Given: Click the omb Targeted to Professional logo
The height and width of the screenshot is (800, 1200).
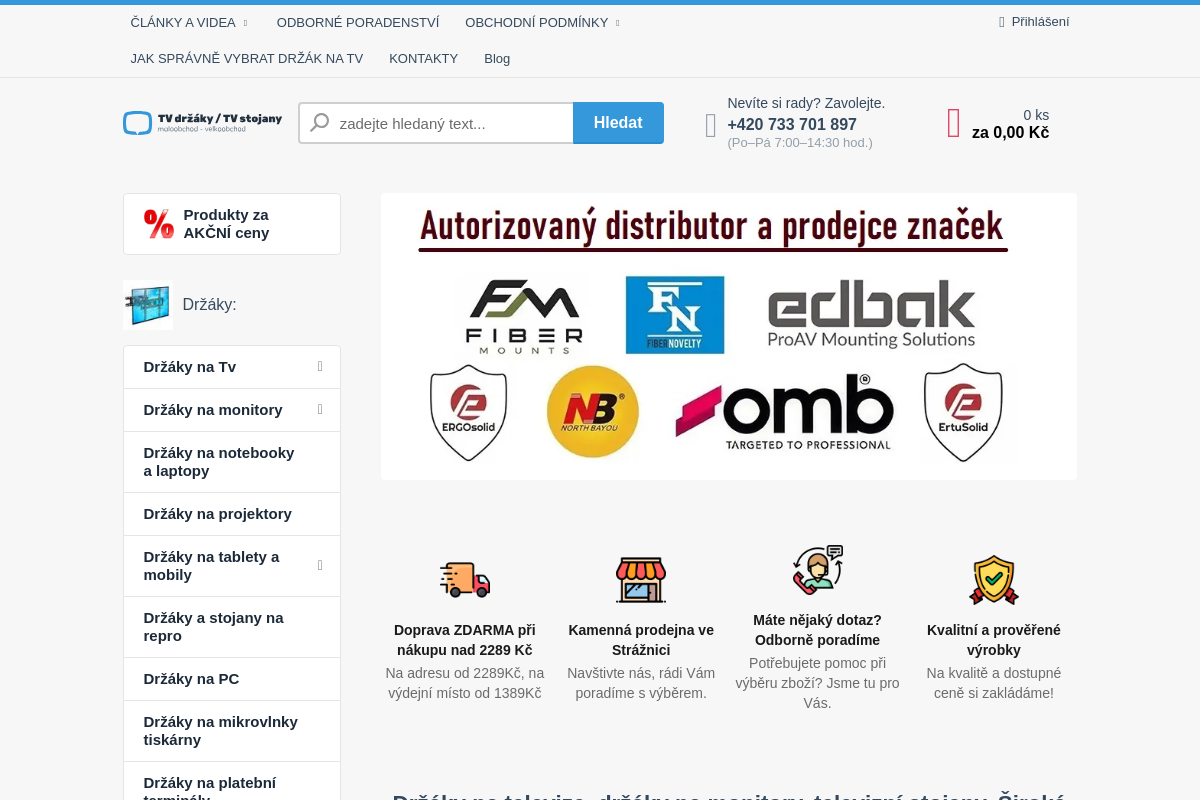Looking at the screenshot, I should click(785, 412).
